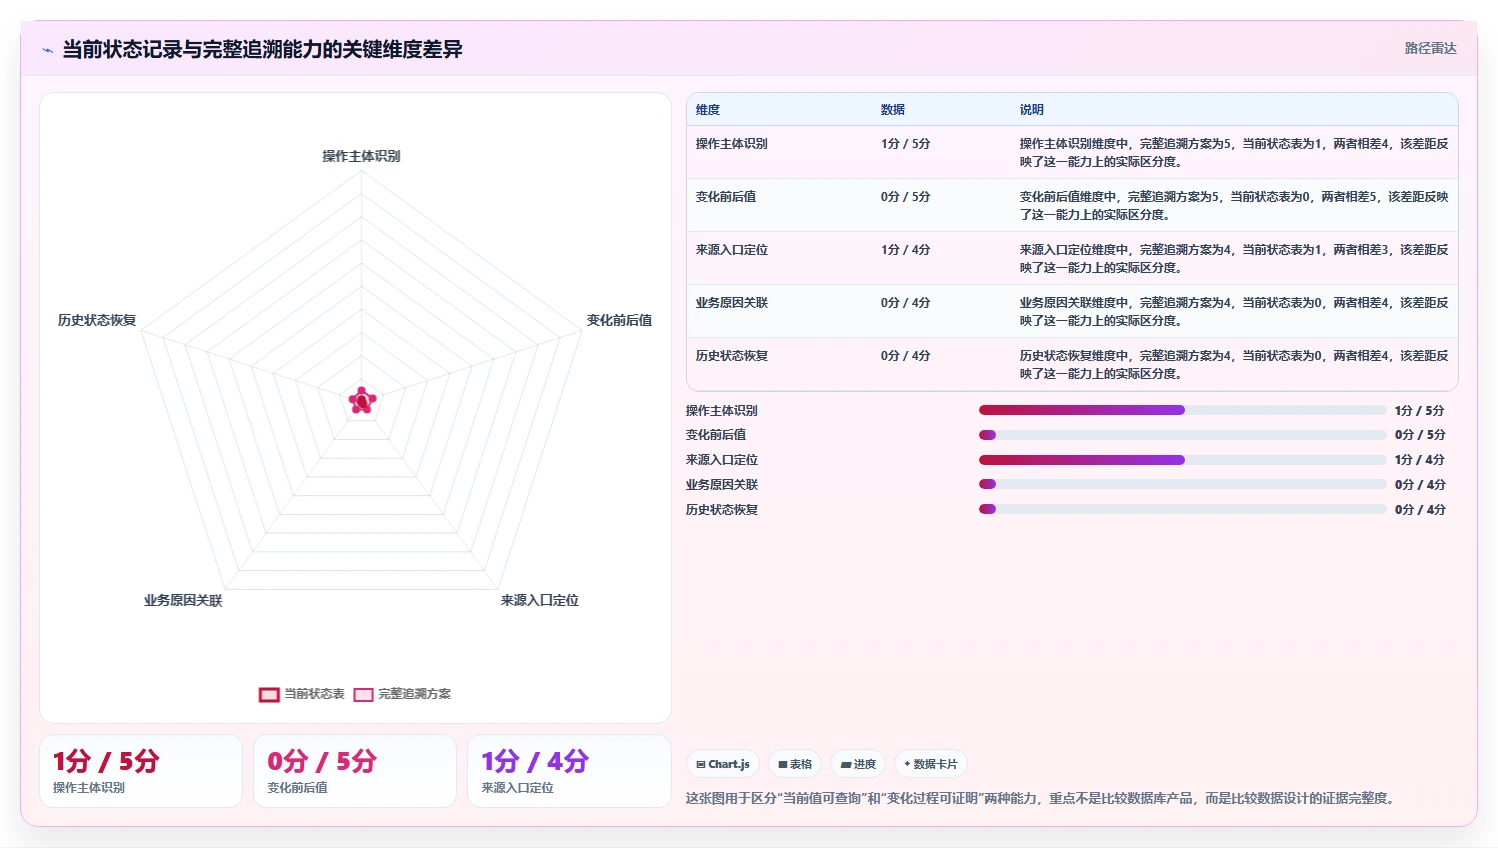Select the 进度 tag chip
This screenshot has height=848, width=1498.
point(858,764)
